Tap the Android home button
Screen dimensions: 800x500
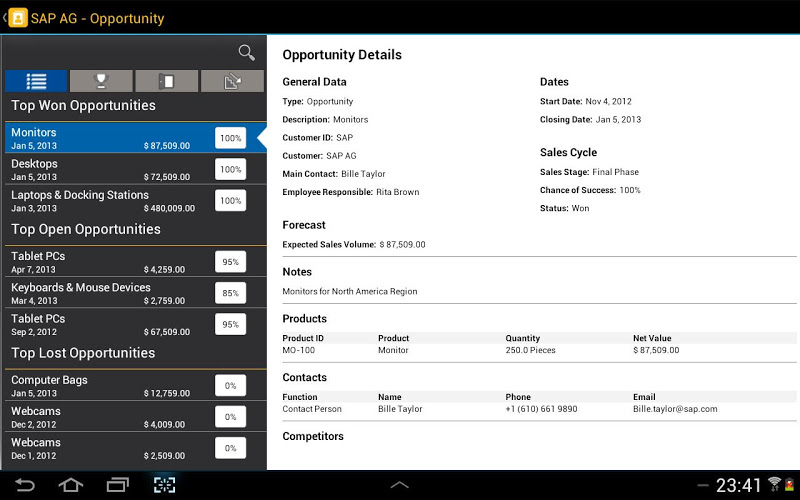(x=70, y=485)
